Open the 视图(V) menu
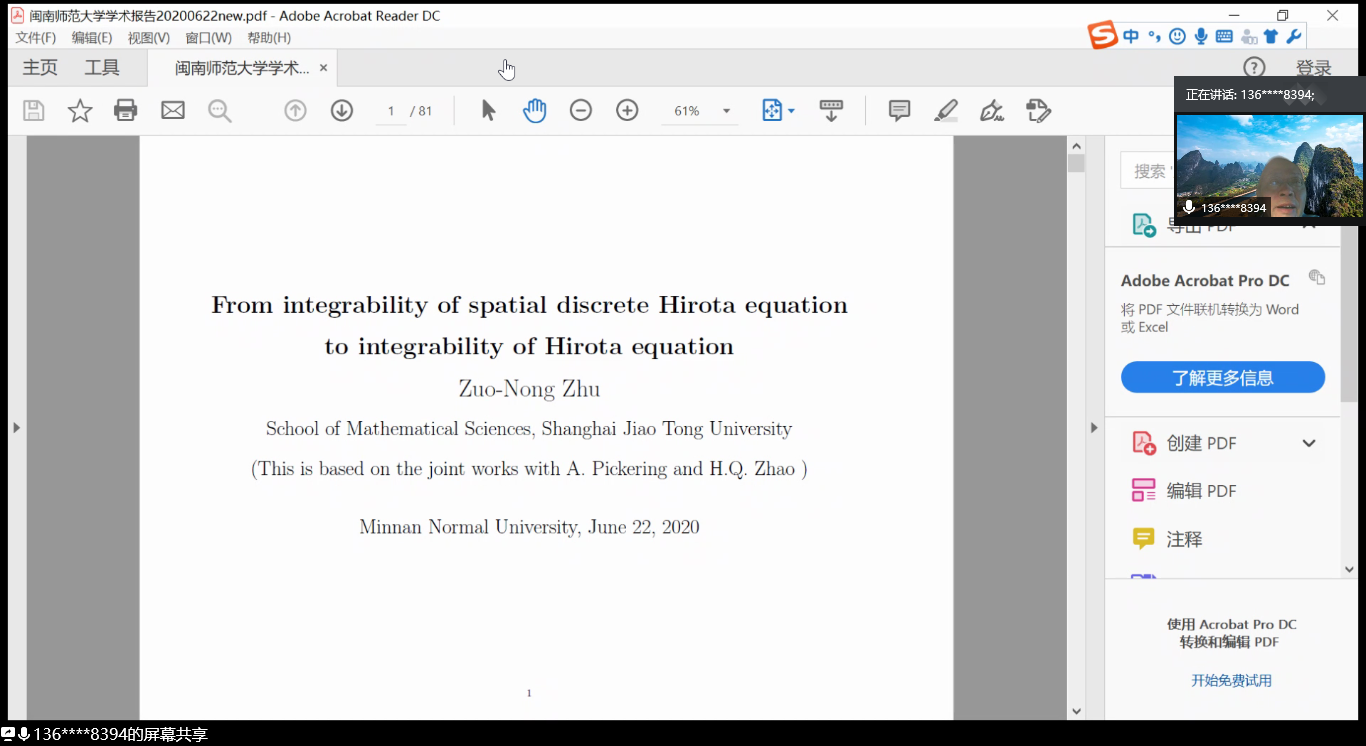 pos(148,38)
